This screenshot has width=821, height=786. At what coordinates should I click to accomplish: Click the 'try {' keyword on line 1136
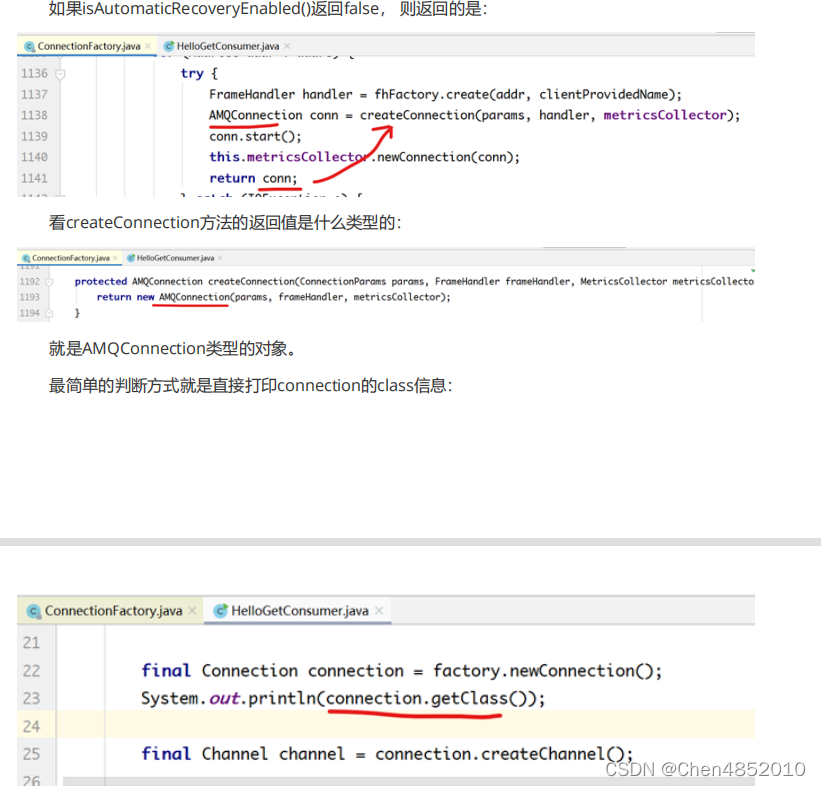[x=199, y=73]
